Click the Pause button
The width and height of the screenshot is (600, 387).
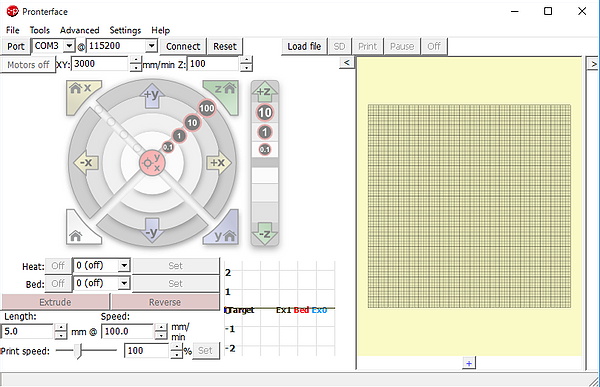tap(402, 46)
